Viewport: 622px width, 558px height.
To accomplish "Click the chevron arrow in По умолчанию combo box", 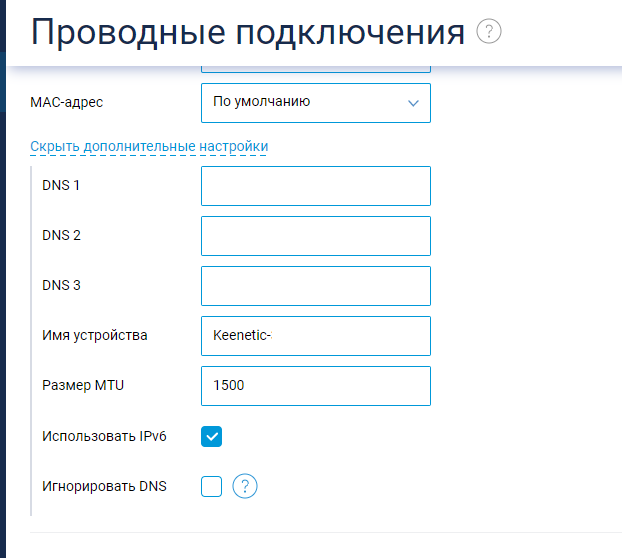I will click(414, 102).
